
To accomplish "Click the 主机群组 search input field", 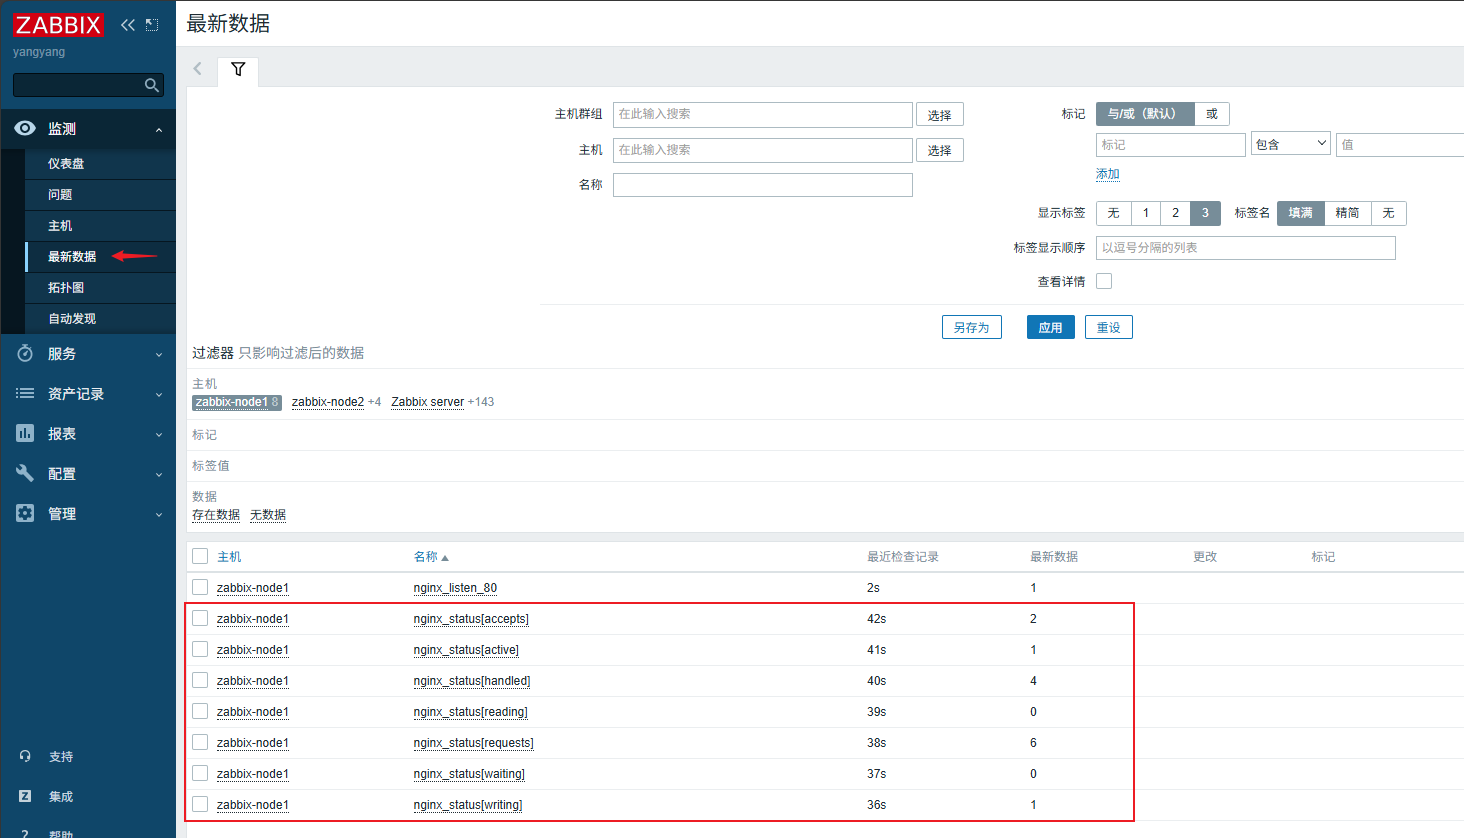I will click(762, 114).
